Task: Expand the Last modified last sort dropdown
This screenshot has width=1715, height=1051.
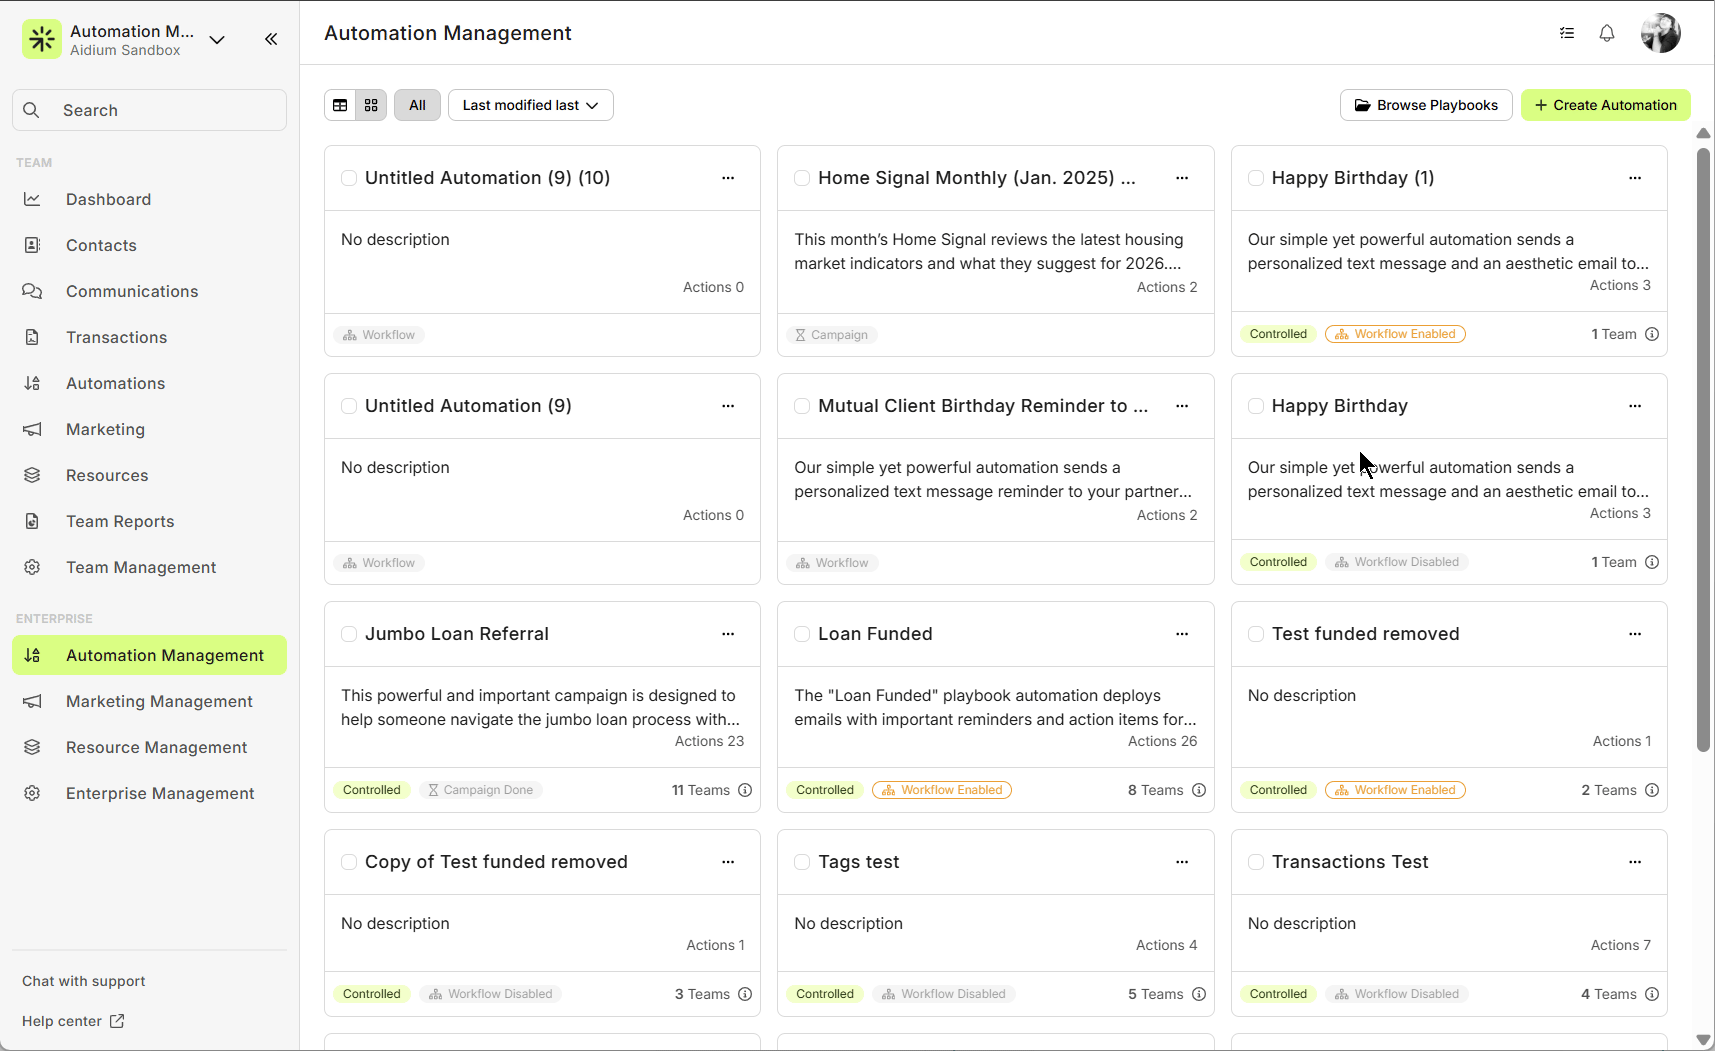Action: [530, 105]
